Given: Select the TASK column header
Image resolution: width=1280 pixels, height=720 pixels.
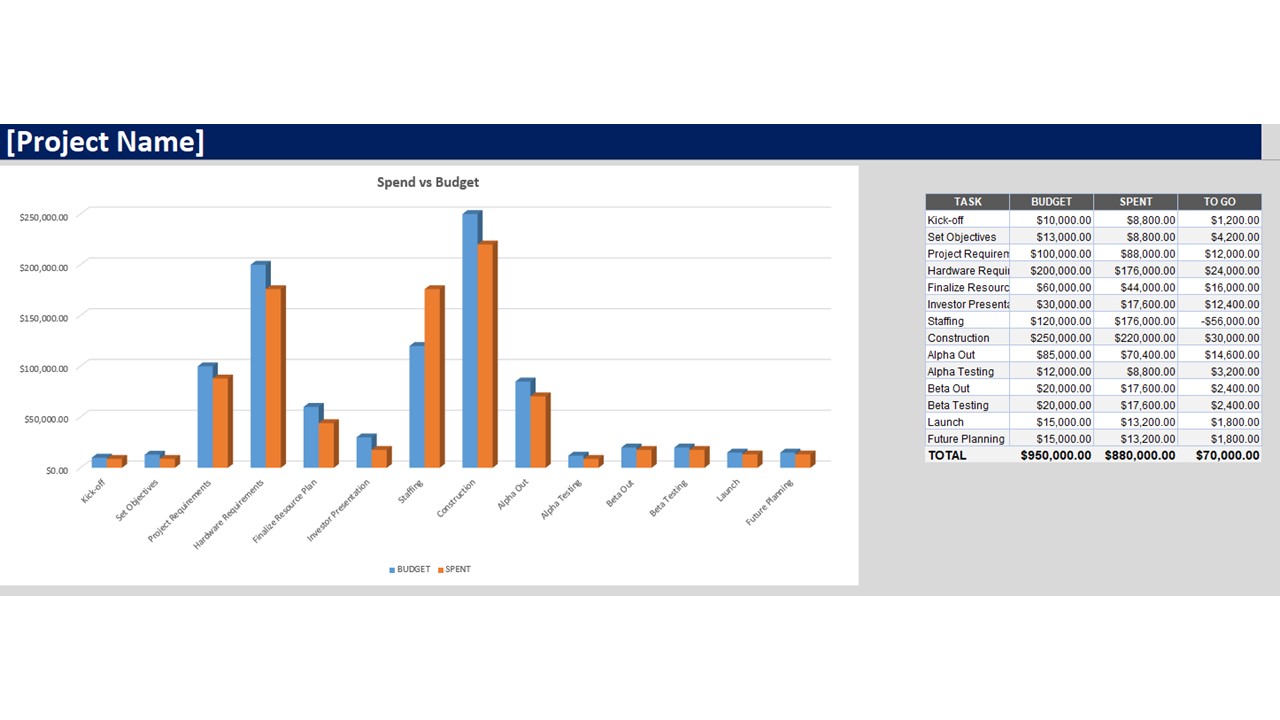Looking at the screenshot, I should pos(967,202).
